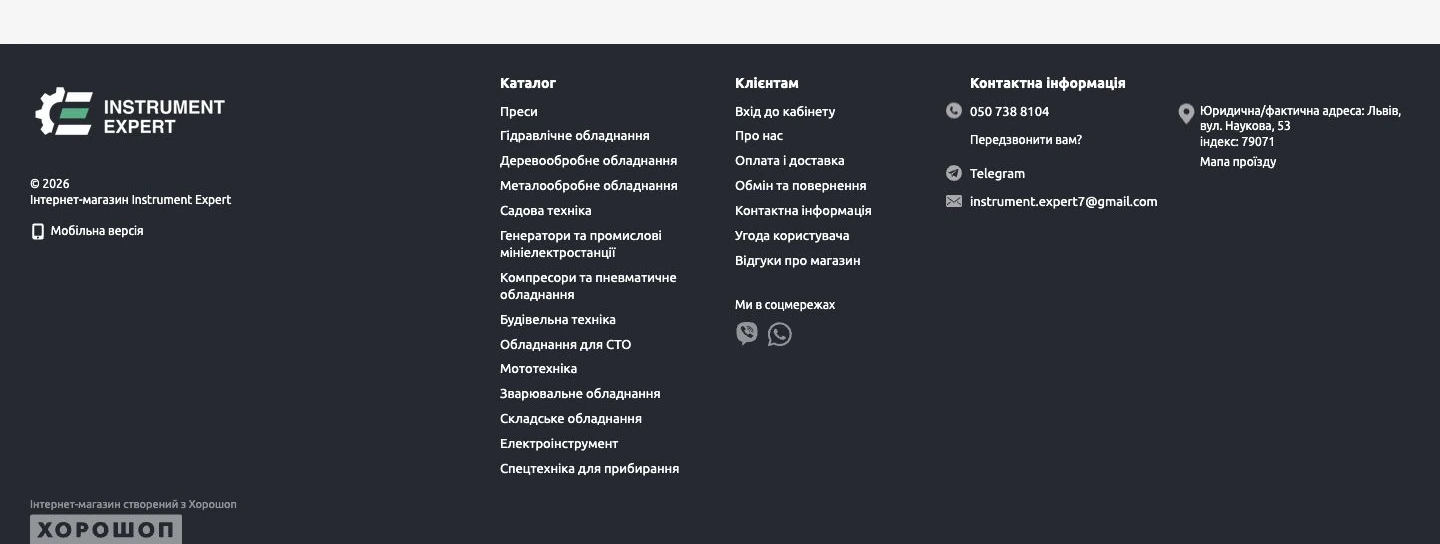Go to Садова техніка category
The image size is (1440, 544).
point(546,211)
